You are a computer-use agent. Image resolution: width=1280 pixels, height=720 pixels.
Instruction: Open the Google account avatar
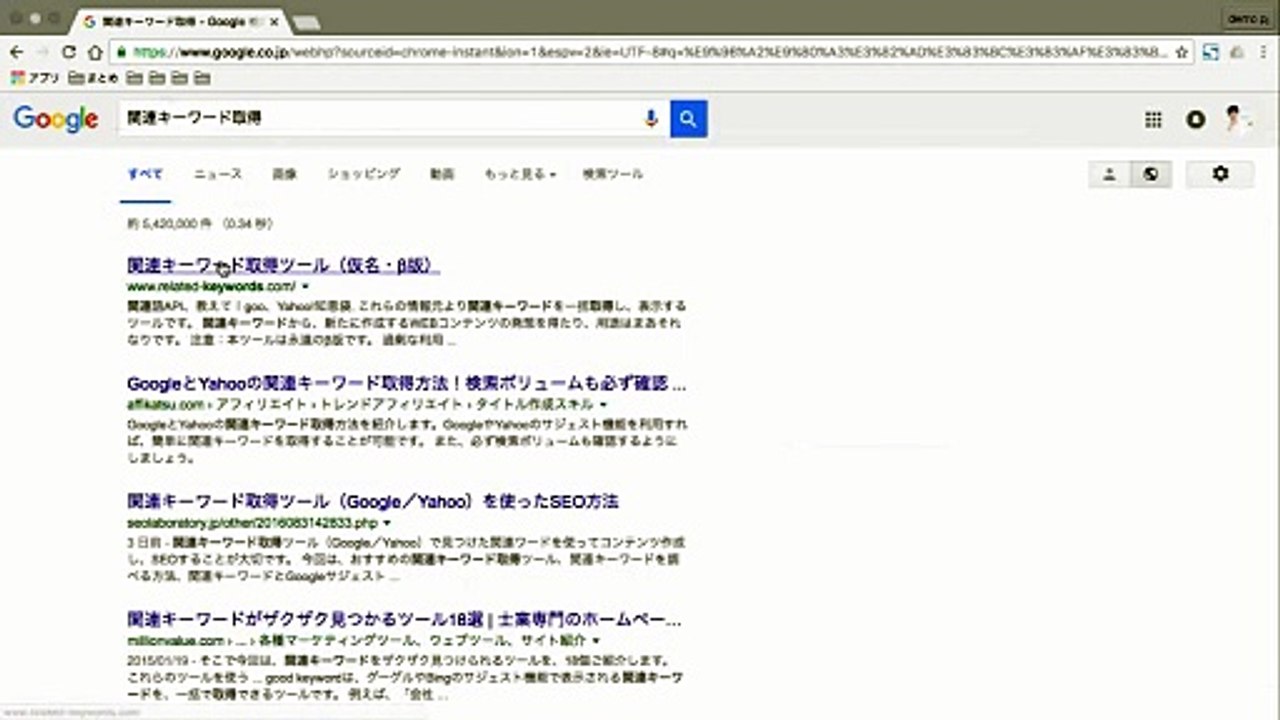(1238, 119)
